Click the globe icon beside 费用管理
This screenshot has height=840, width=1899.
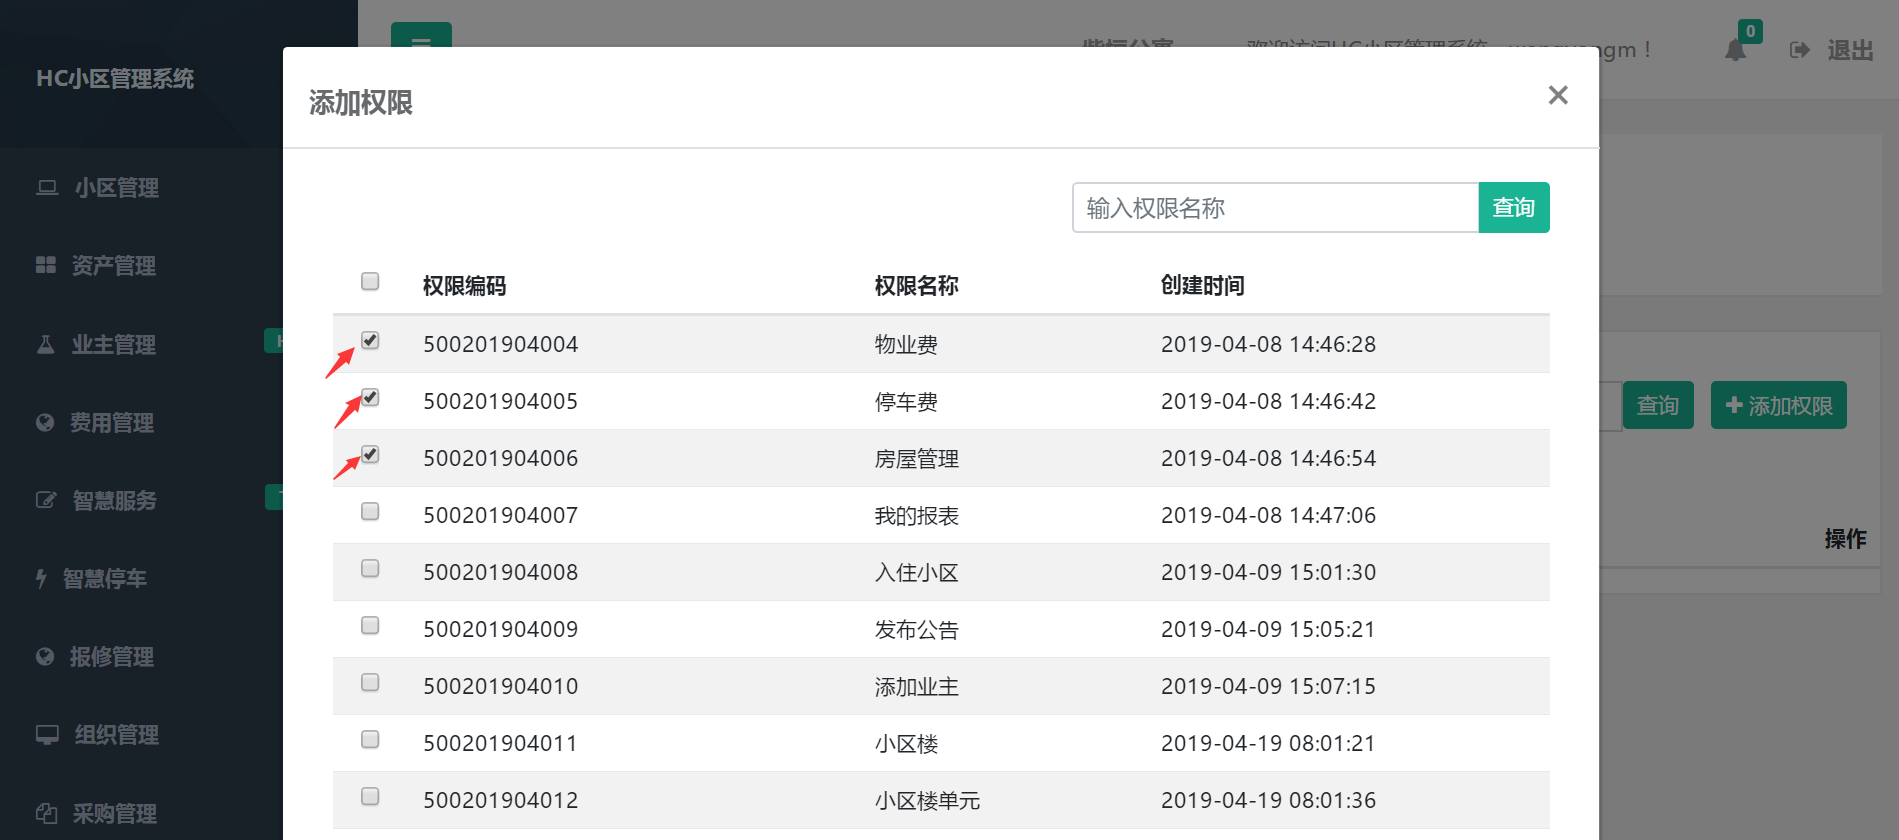tap(45, 422)
